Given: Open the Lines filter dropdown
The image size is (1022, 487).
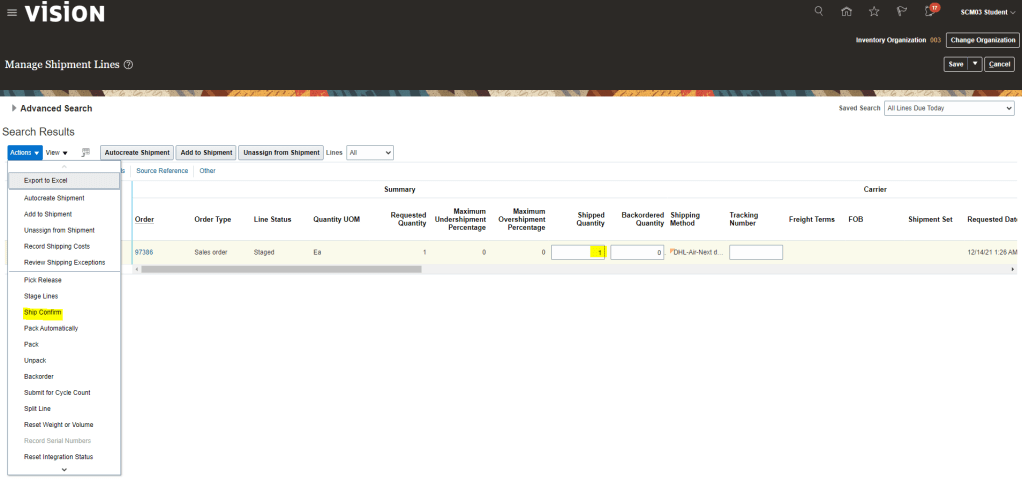Looking at the screenshot, I should pos(370,153).
